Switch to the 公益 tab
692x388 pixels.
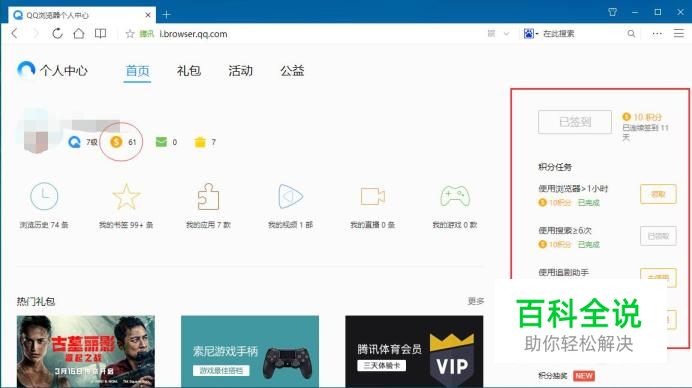(292, 71)
